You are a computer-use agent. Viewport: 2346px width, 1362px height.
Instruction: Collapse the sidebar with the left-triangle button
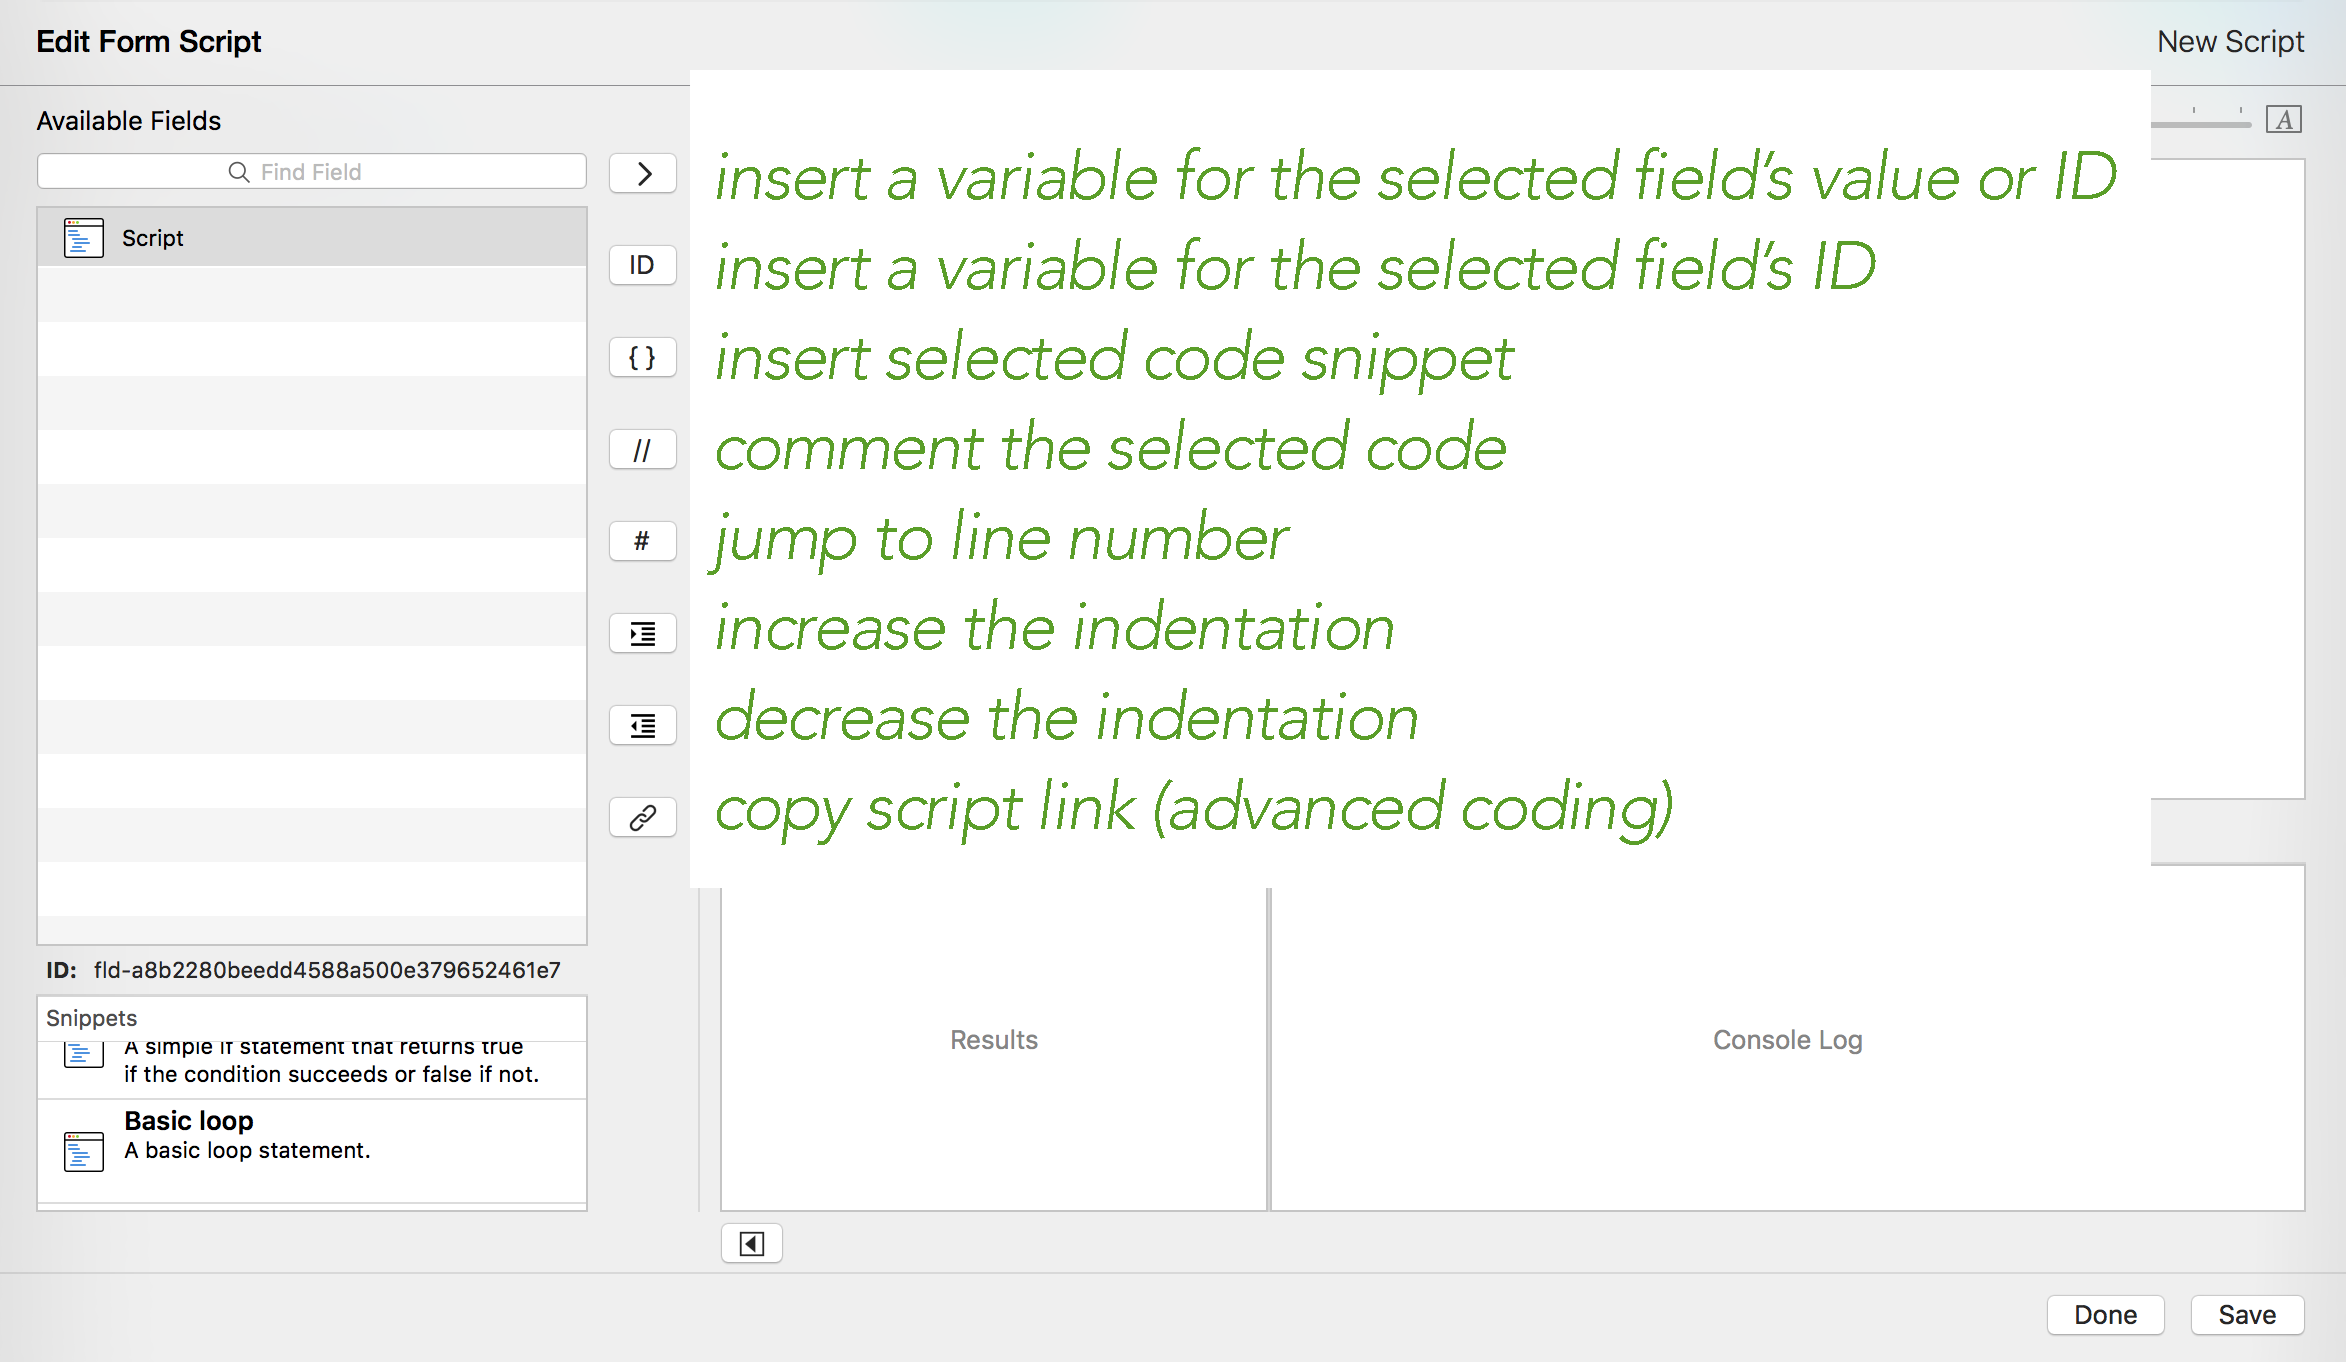(x=751, y=1243)
